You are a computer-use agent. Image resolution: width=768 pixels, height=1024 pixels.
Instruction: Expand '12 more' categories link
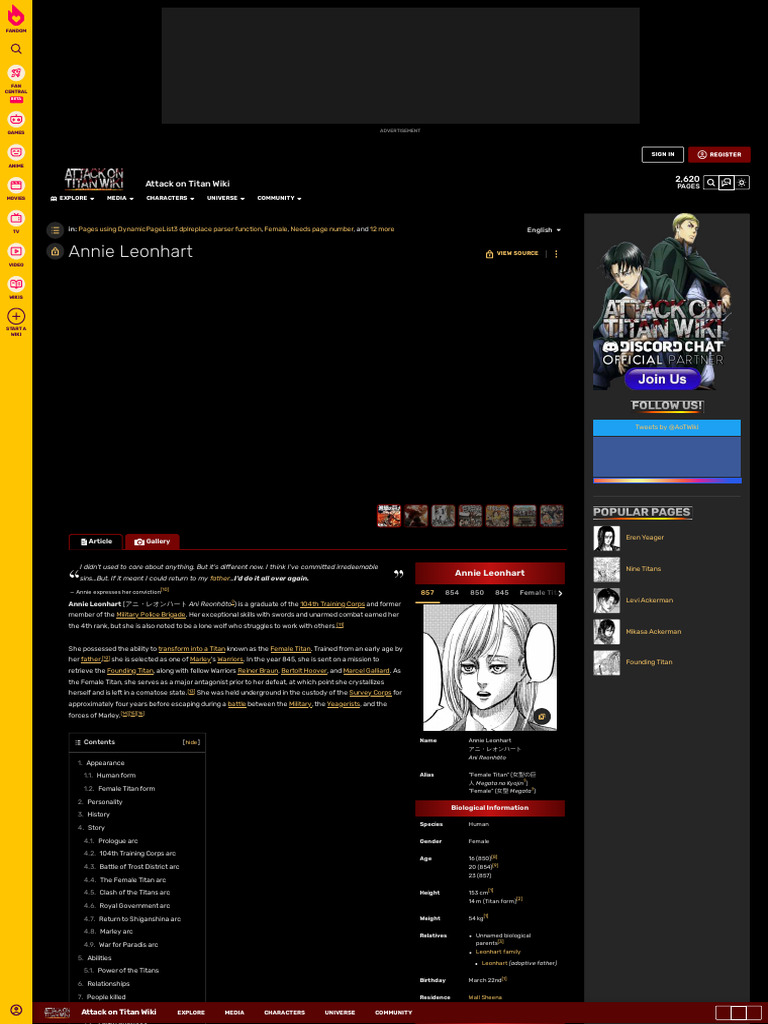pos(382,229)
